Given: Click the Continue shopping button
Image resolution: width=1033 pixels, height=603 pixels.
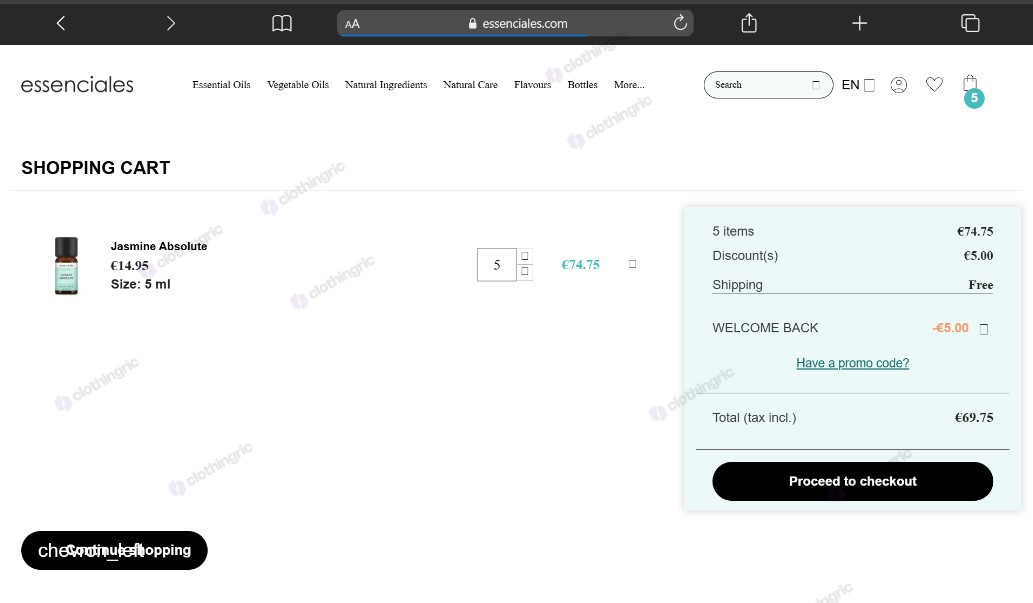Looking at the screenshot, I should click(x=114, y=550).
